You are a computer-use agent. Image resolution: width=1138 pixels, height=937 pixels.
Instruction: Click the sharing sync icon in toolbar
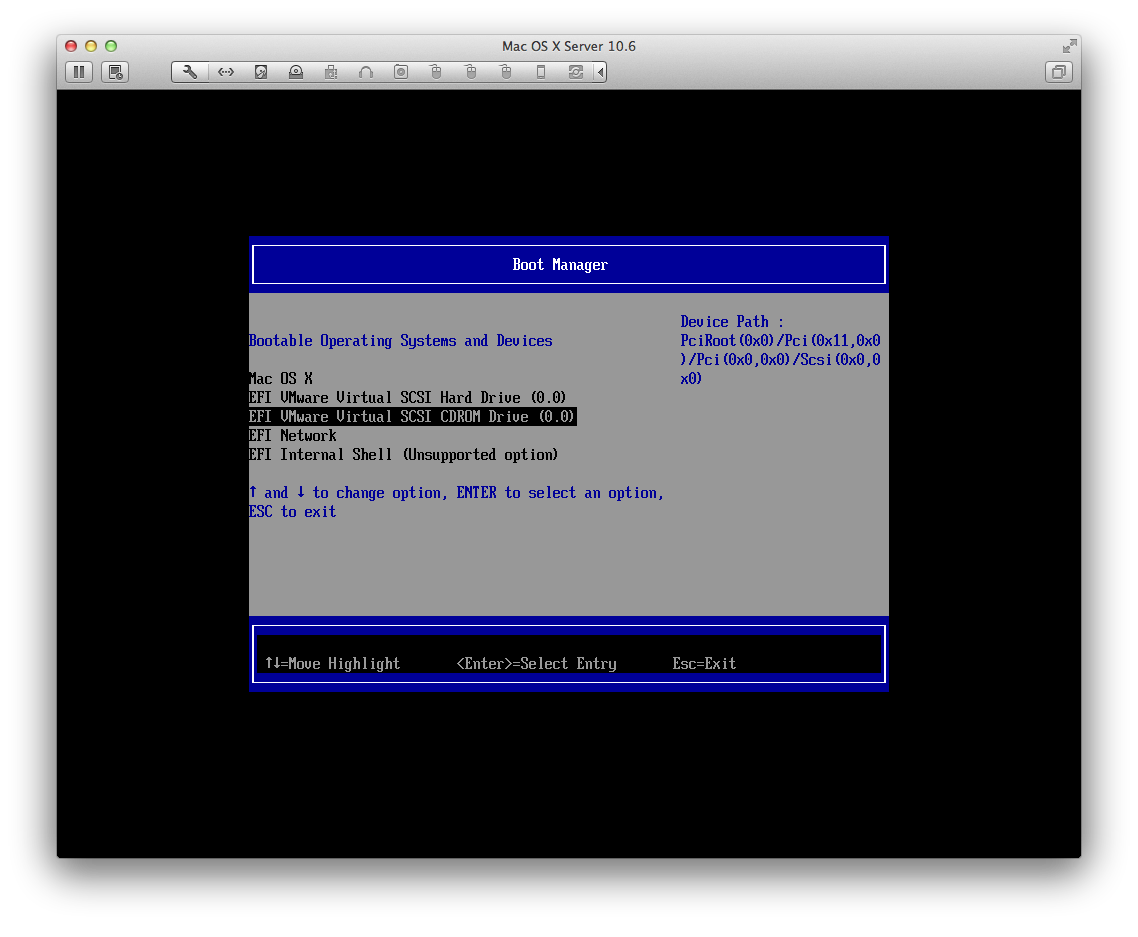(575, 72)
